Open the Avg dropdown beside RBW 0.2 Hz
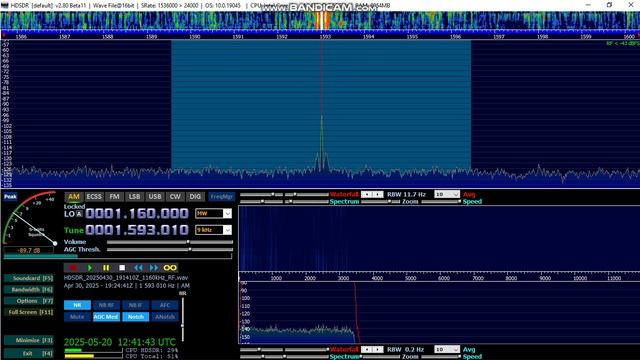Image resolution: width=640 pixels, height=360 pixels. point(447,349)
